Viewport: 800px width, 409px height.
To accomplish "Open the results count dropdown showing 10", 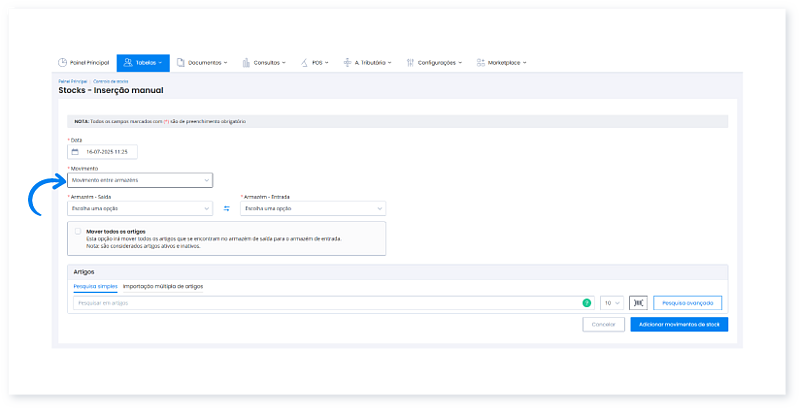I will [611, 302].
